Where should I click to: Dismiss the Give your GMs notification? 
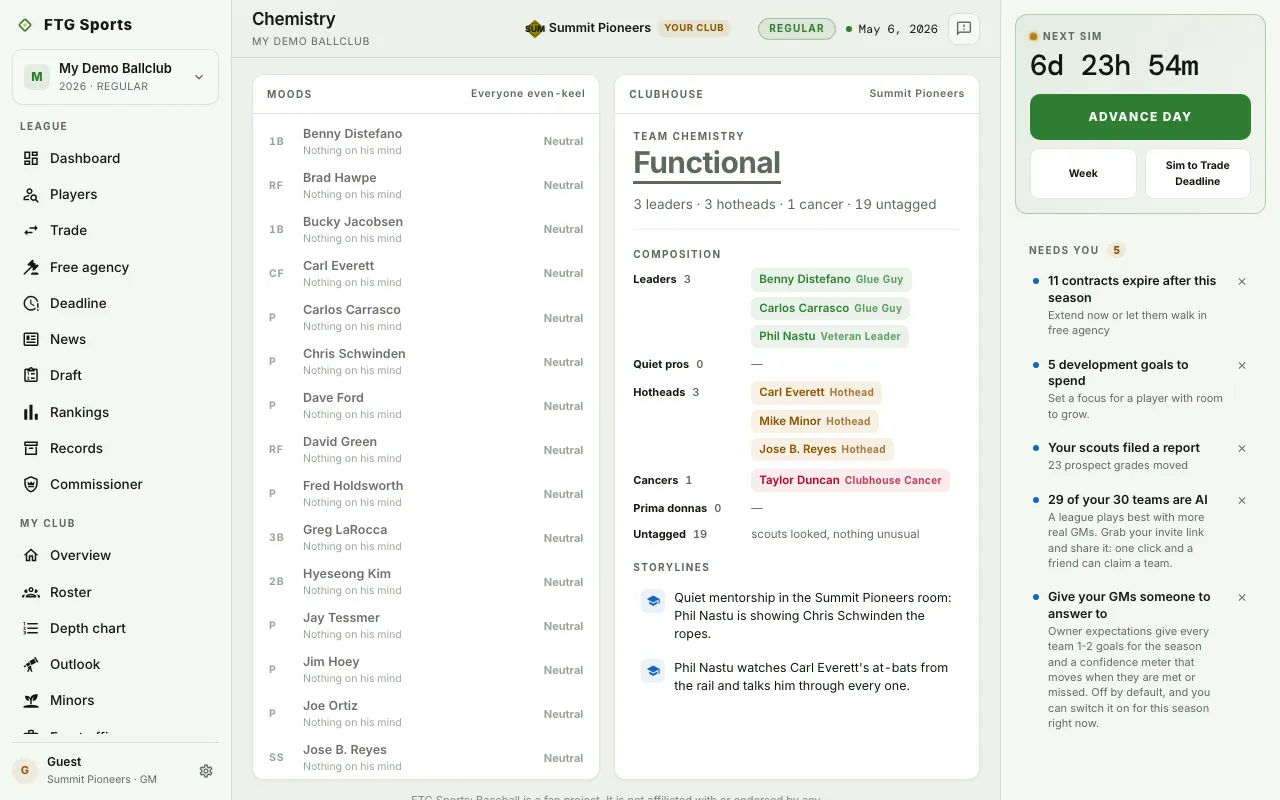(x=1242, y=598)
